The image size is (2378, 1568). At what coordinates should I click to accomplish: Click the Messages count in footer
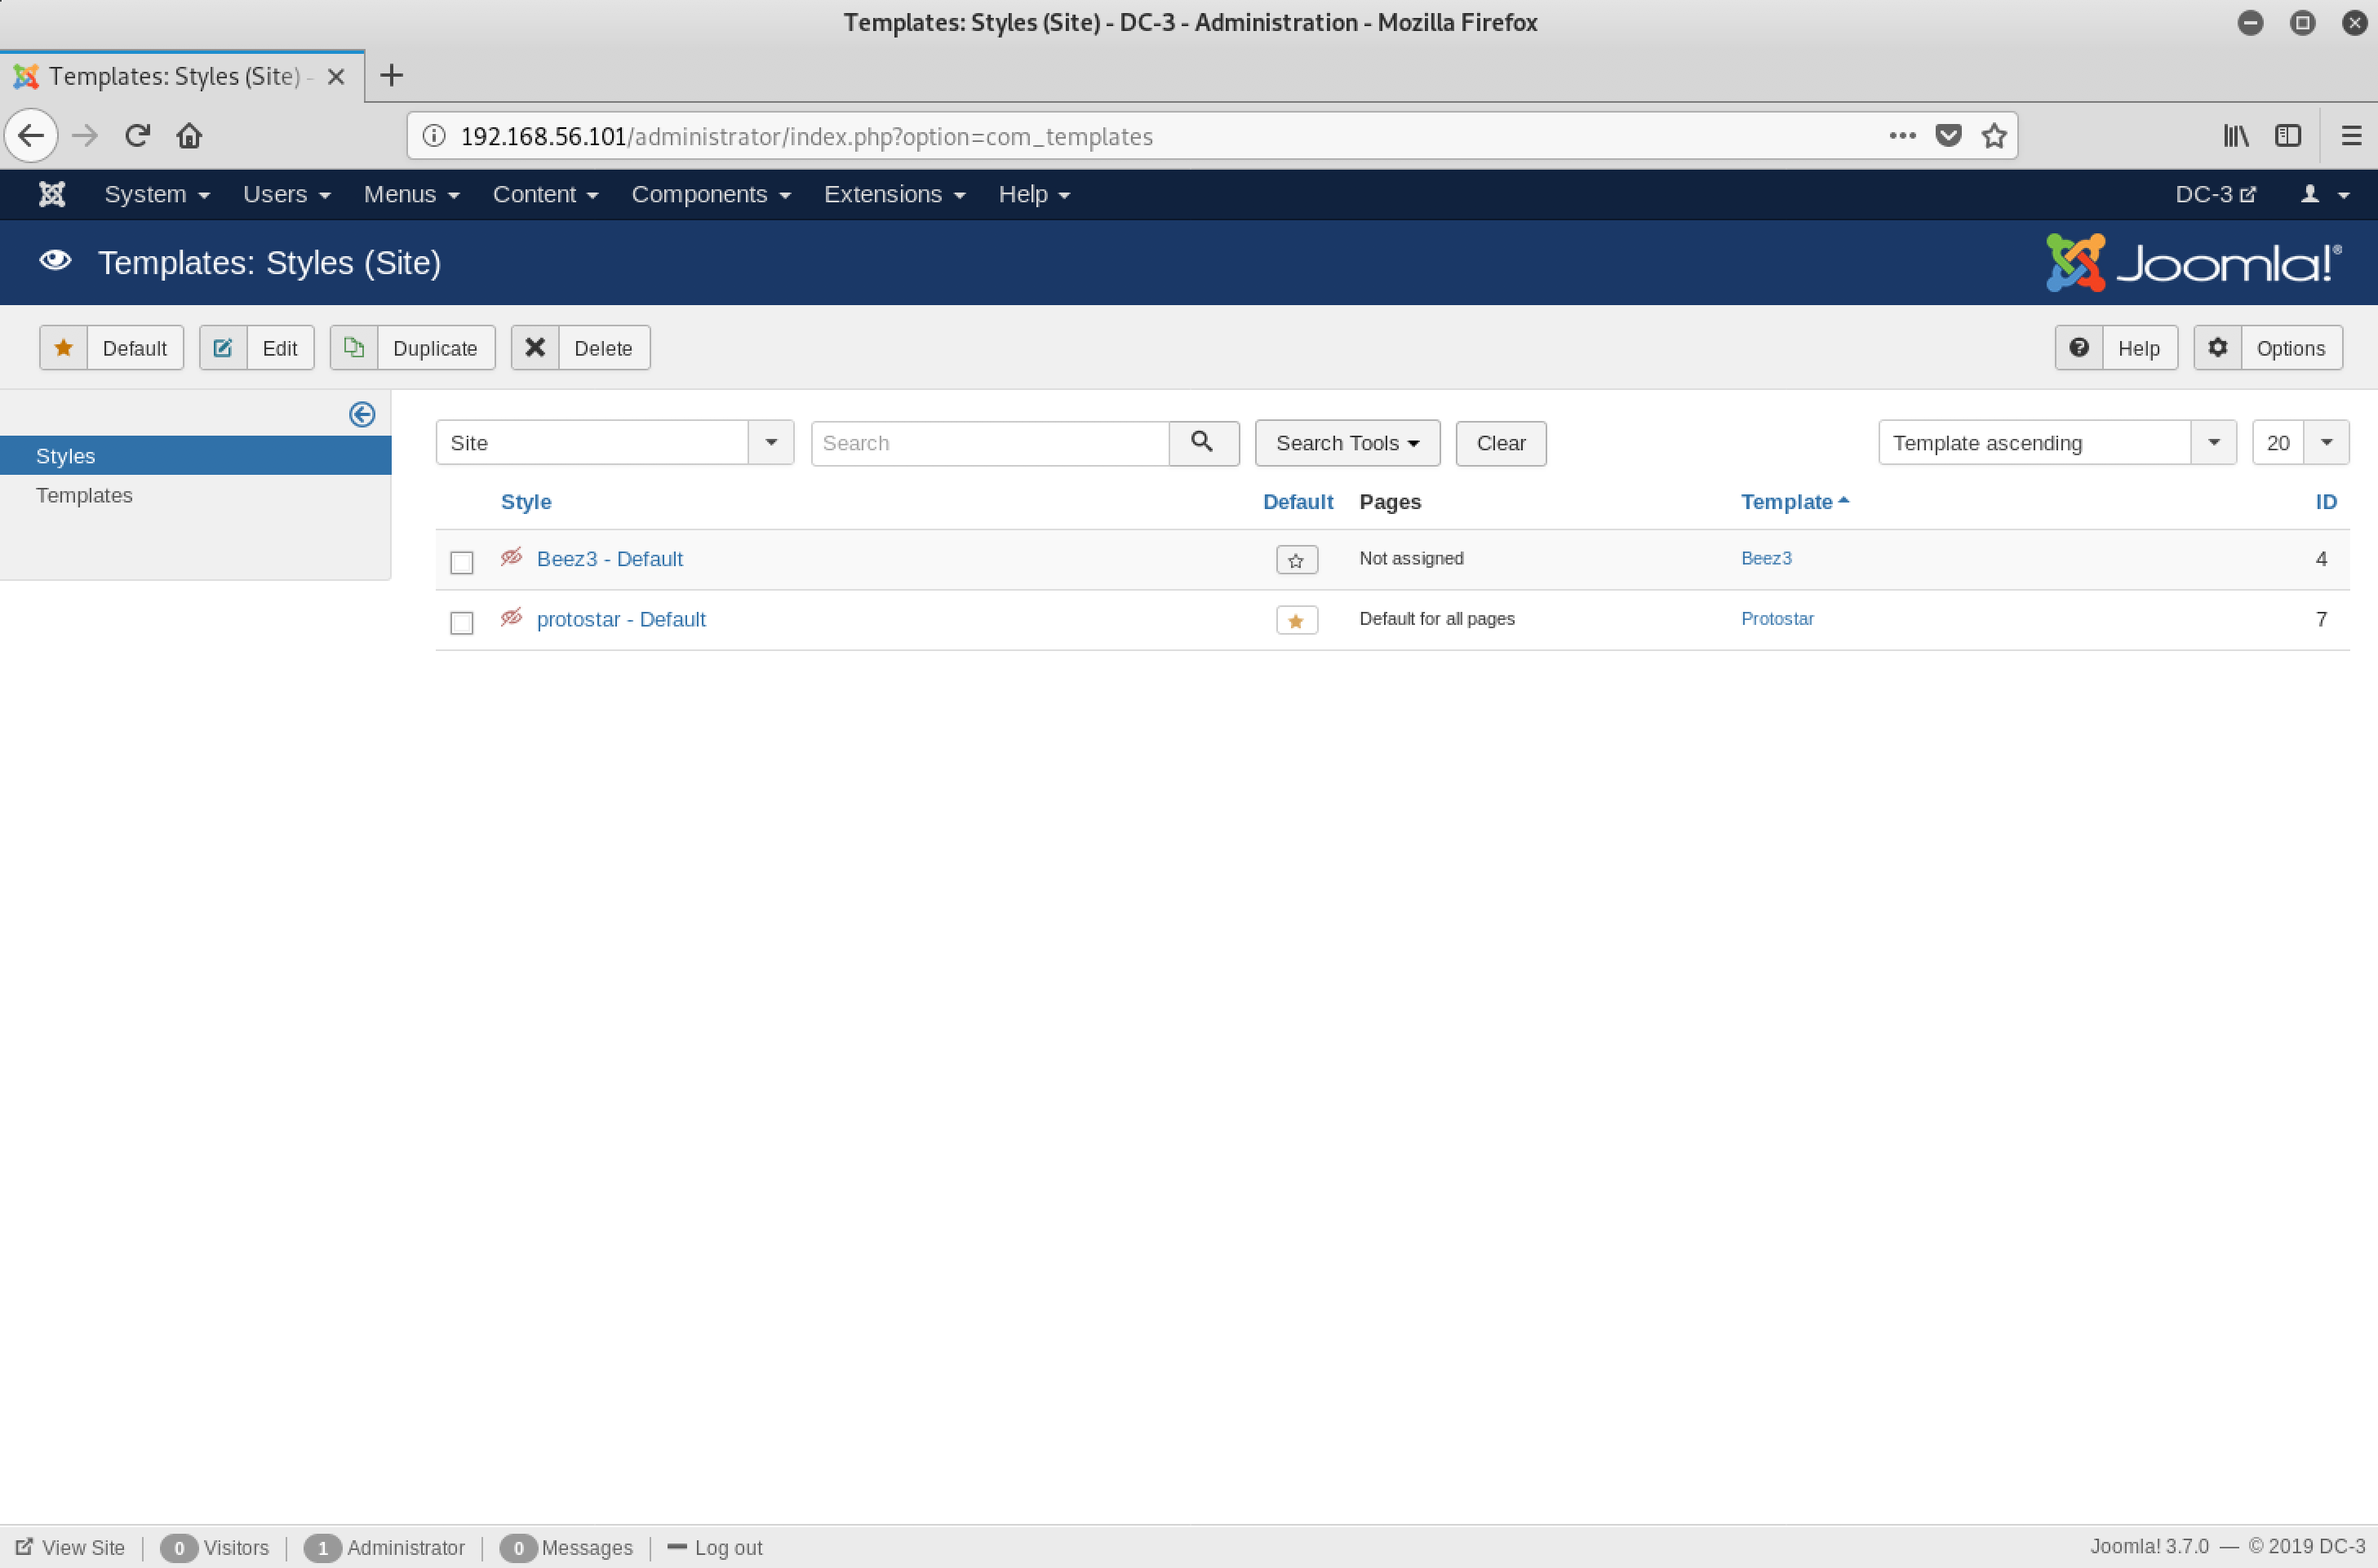pos(566,1547)
